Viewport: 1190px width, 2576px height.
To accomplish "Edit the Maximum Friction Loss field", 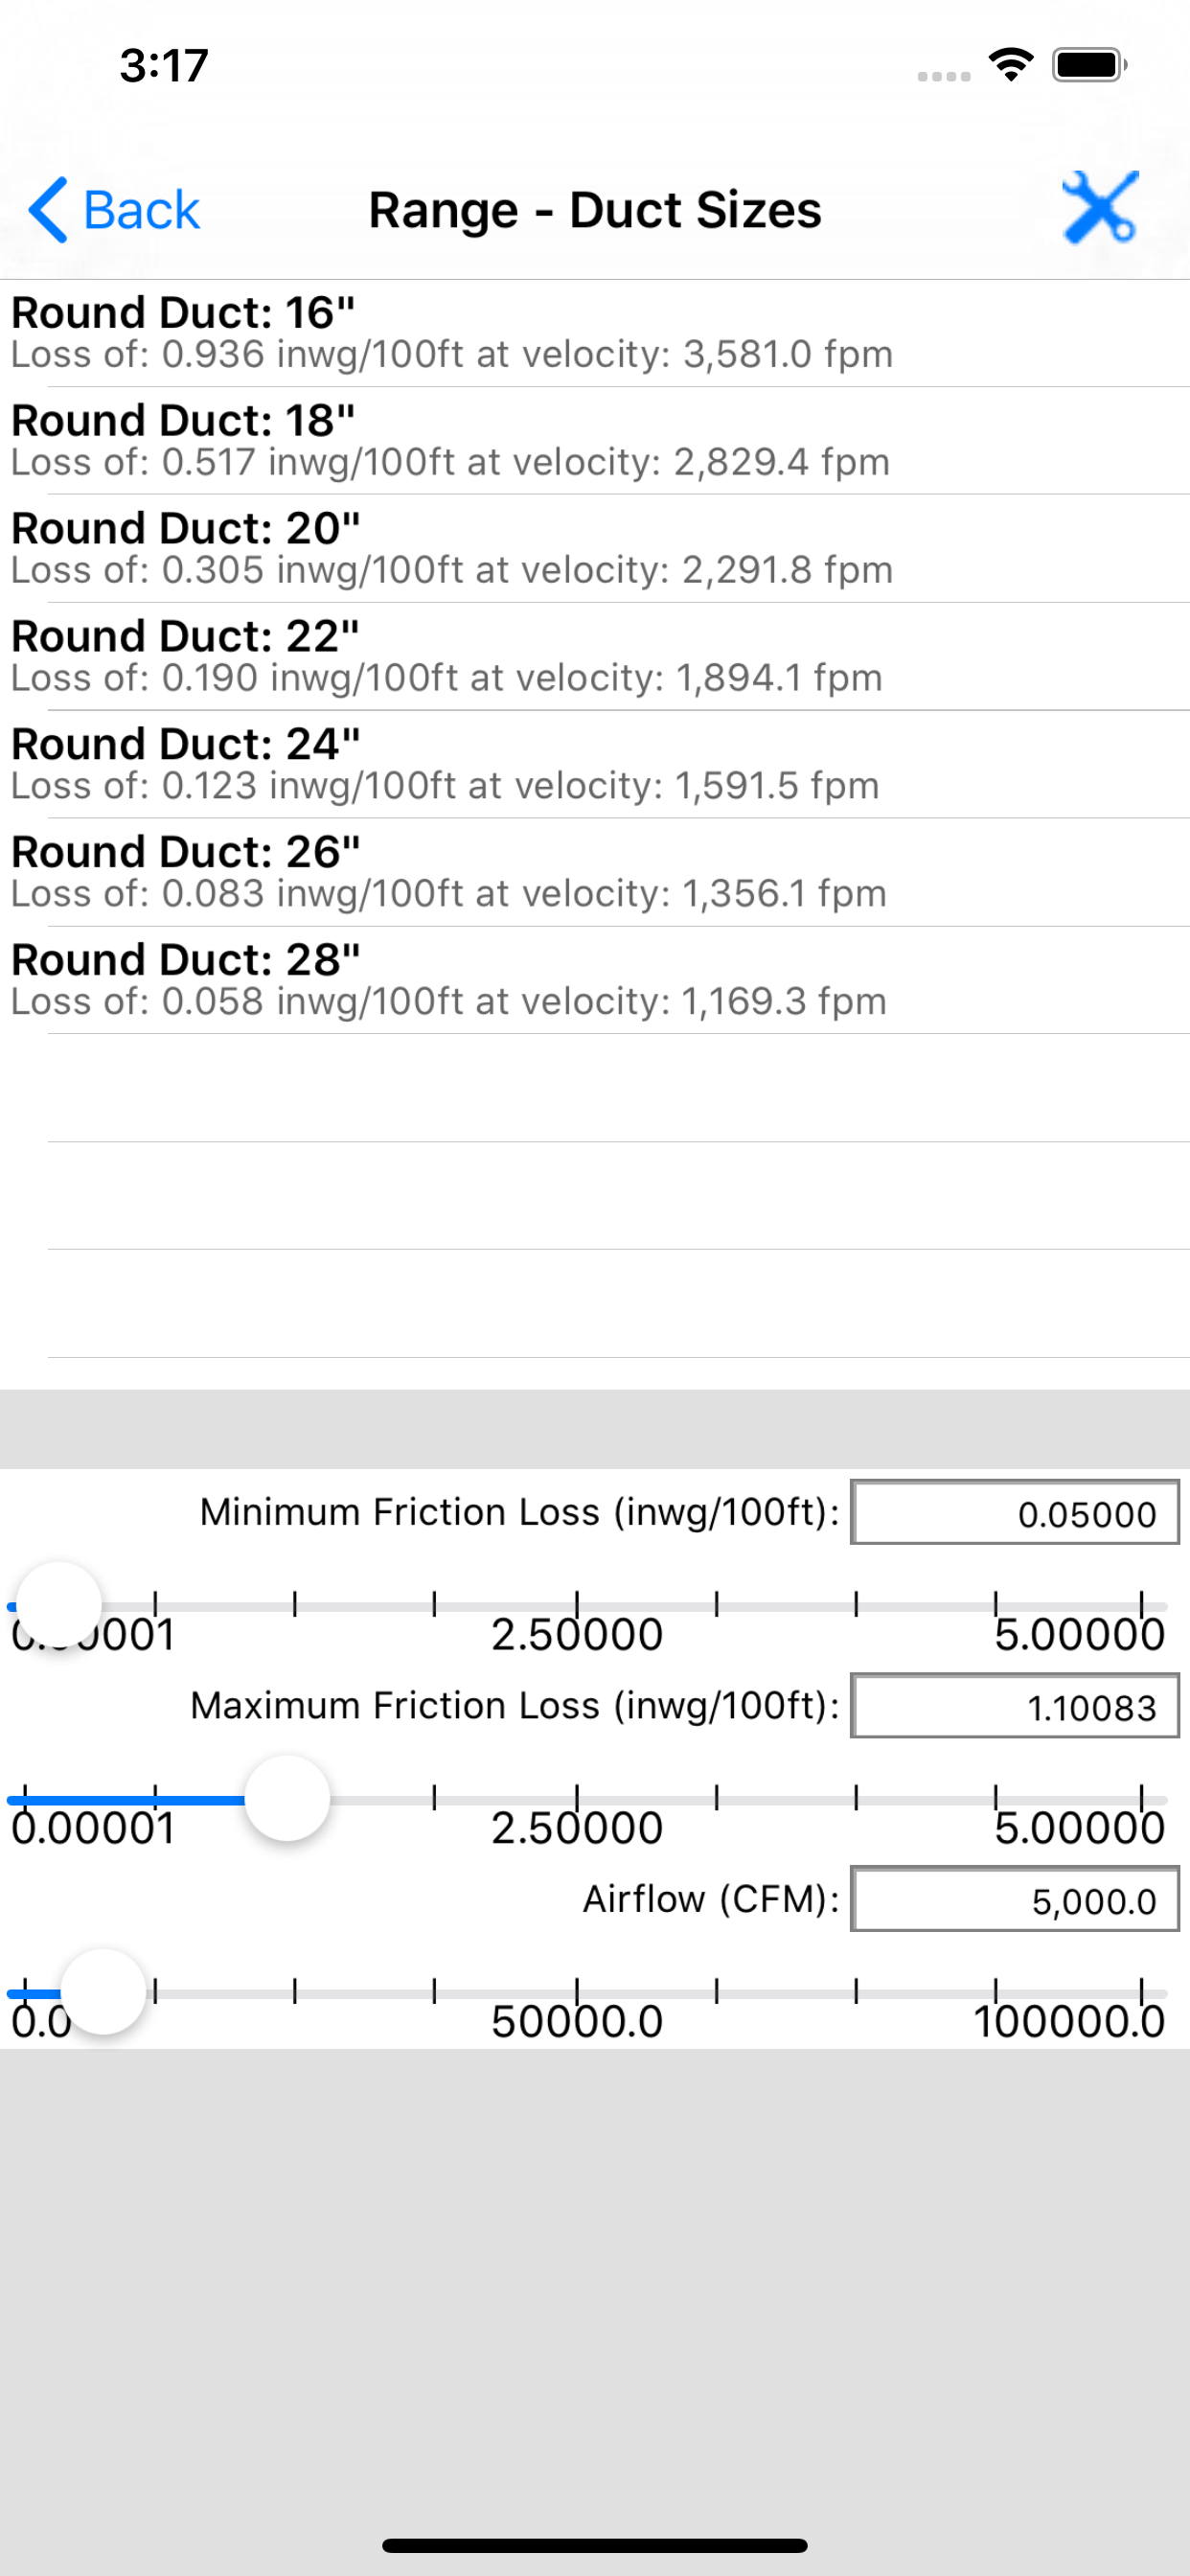I will (x=1015, y=1706).
